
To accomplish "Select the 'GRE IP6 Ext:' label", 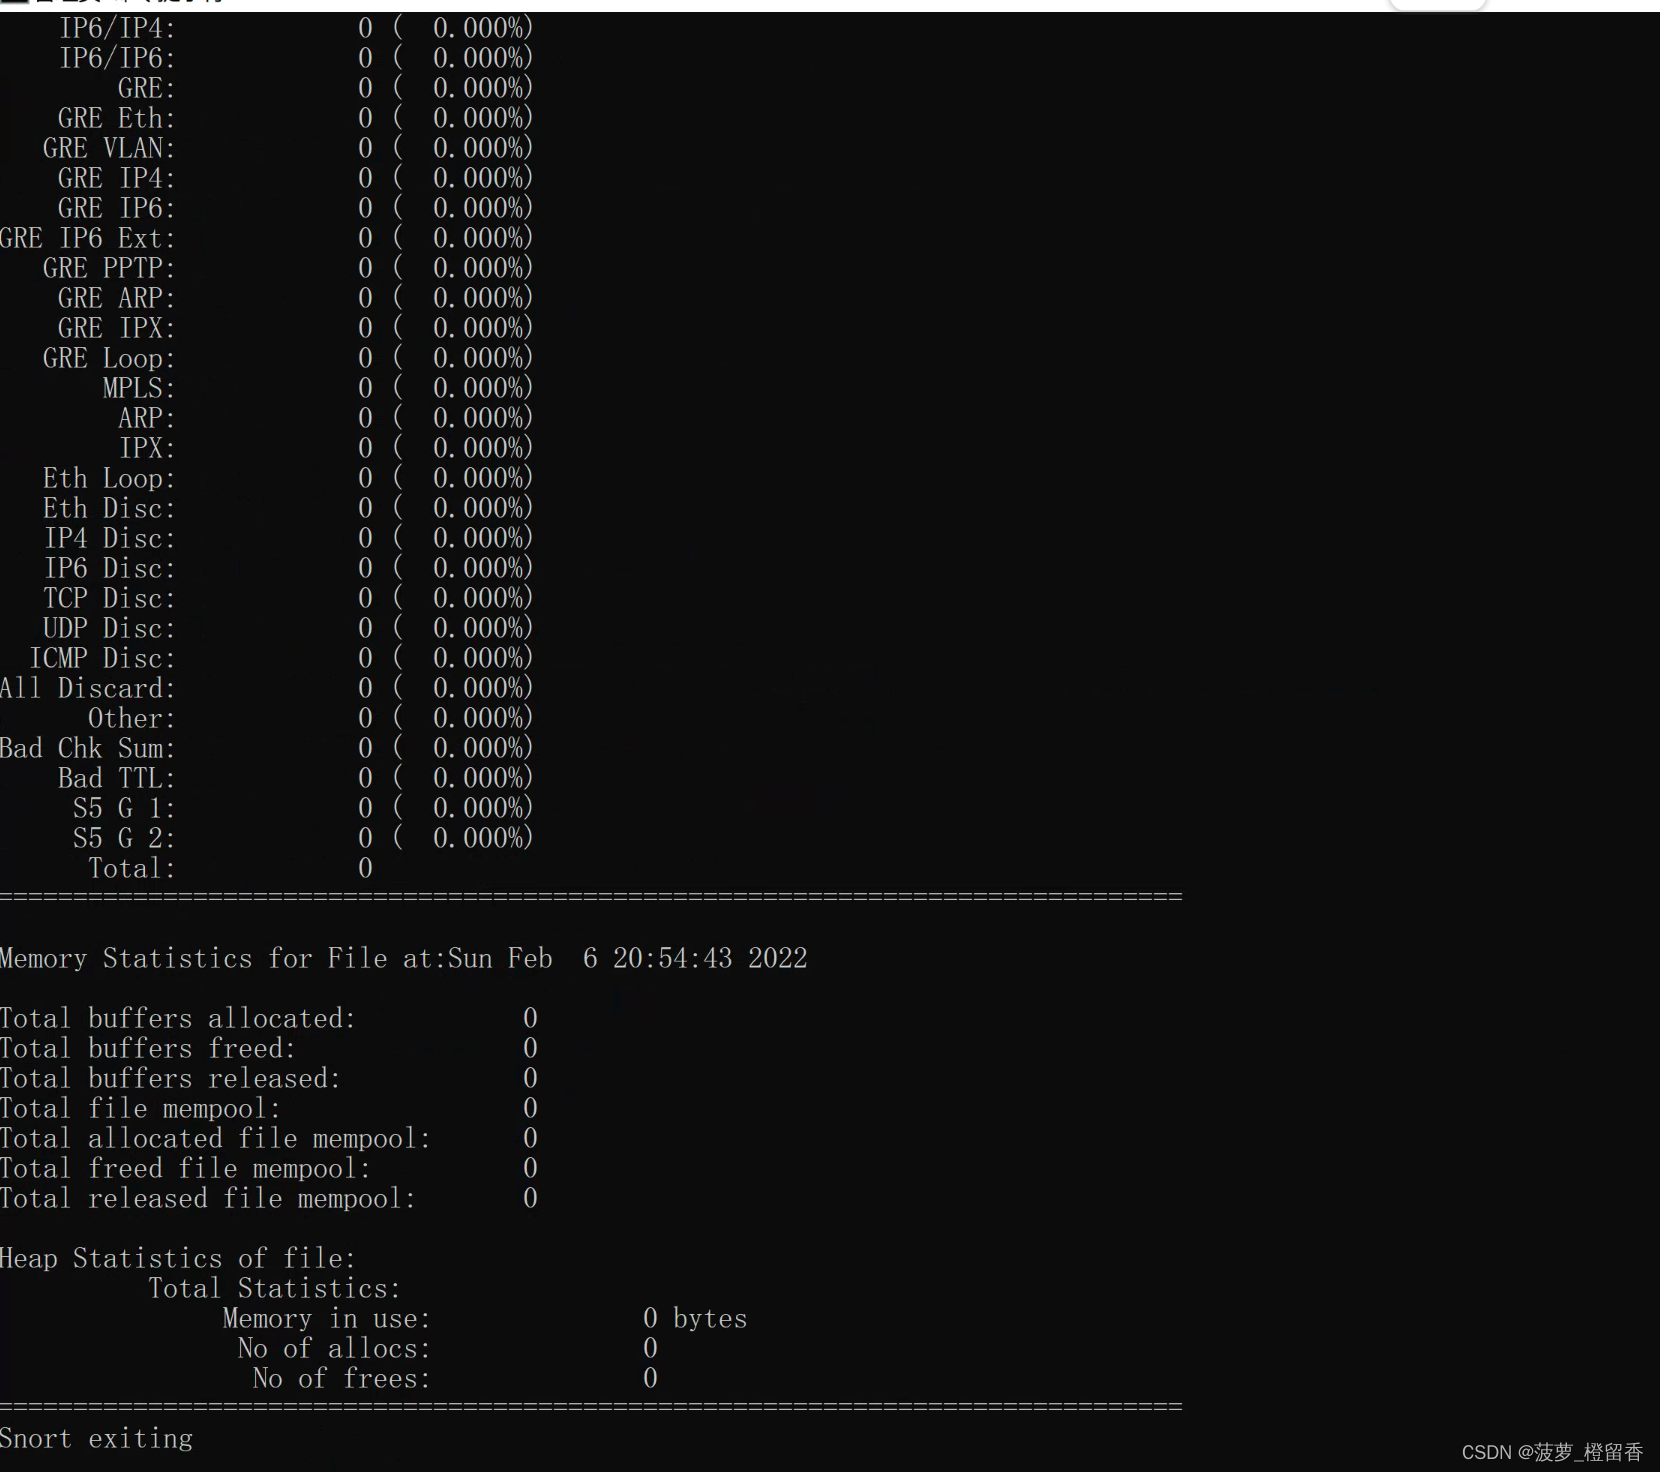I will 88,238.
